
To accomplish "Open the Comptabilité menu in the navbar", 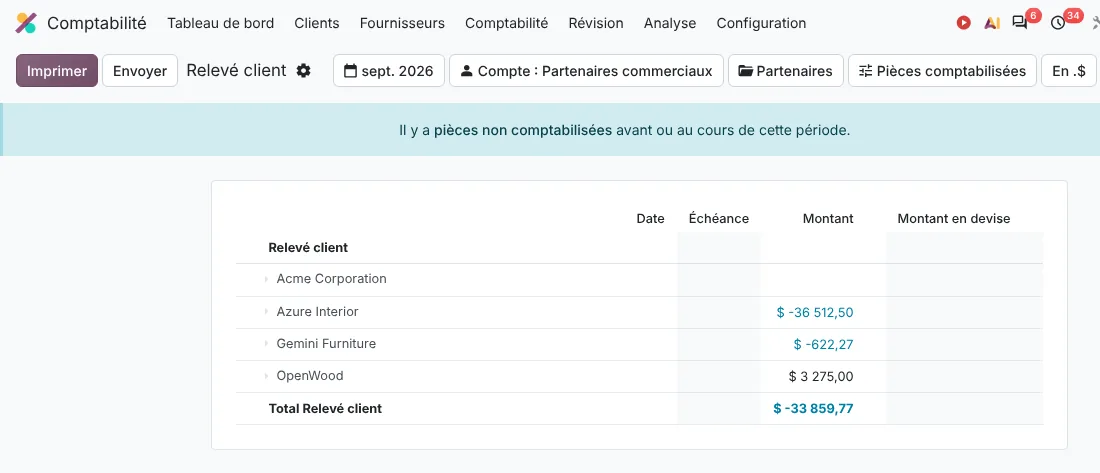I will pyautogui.click(x=507, y=23).
